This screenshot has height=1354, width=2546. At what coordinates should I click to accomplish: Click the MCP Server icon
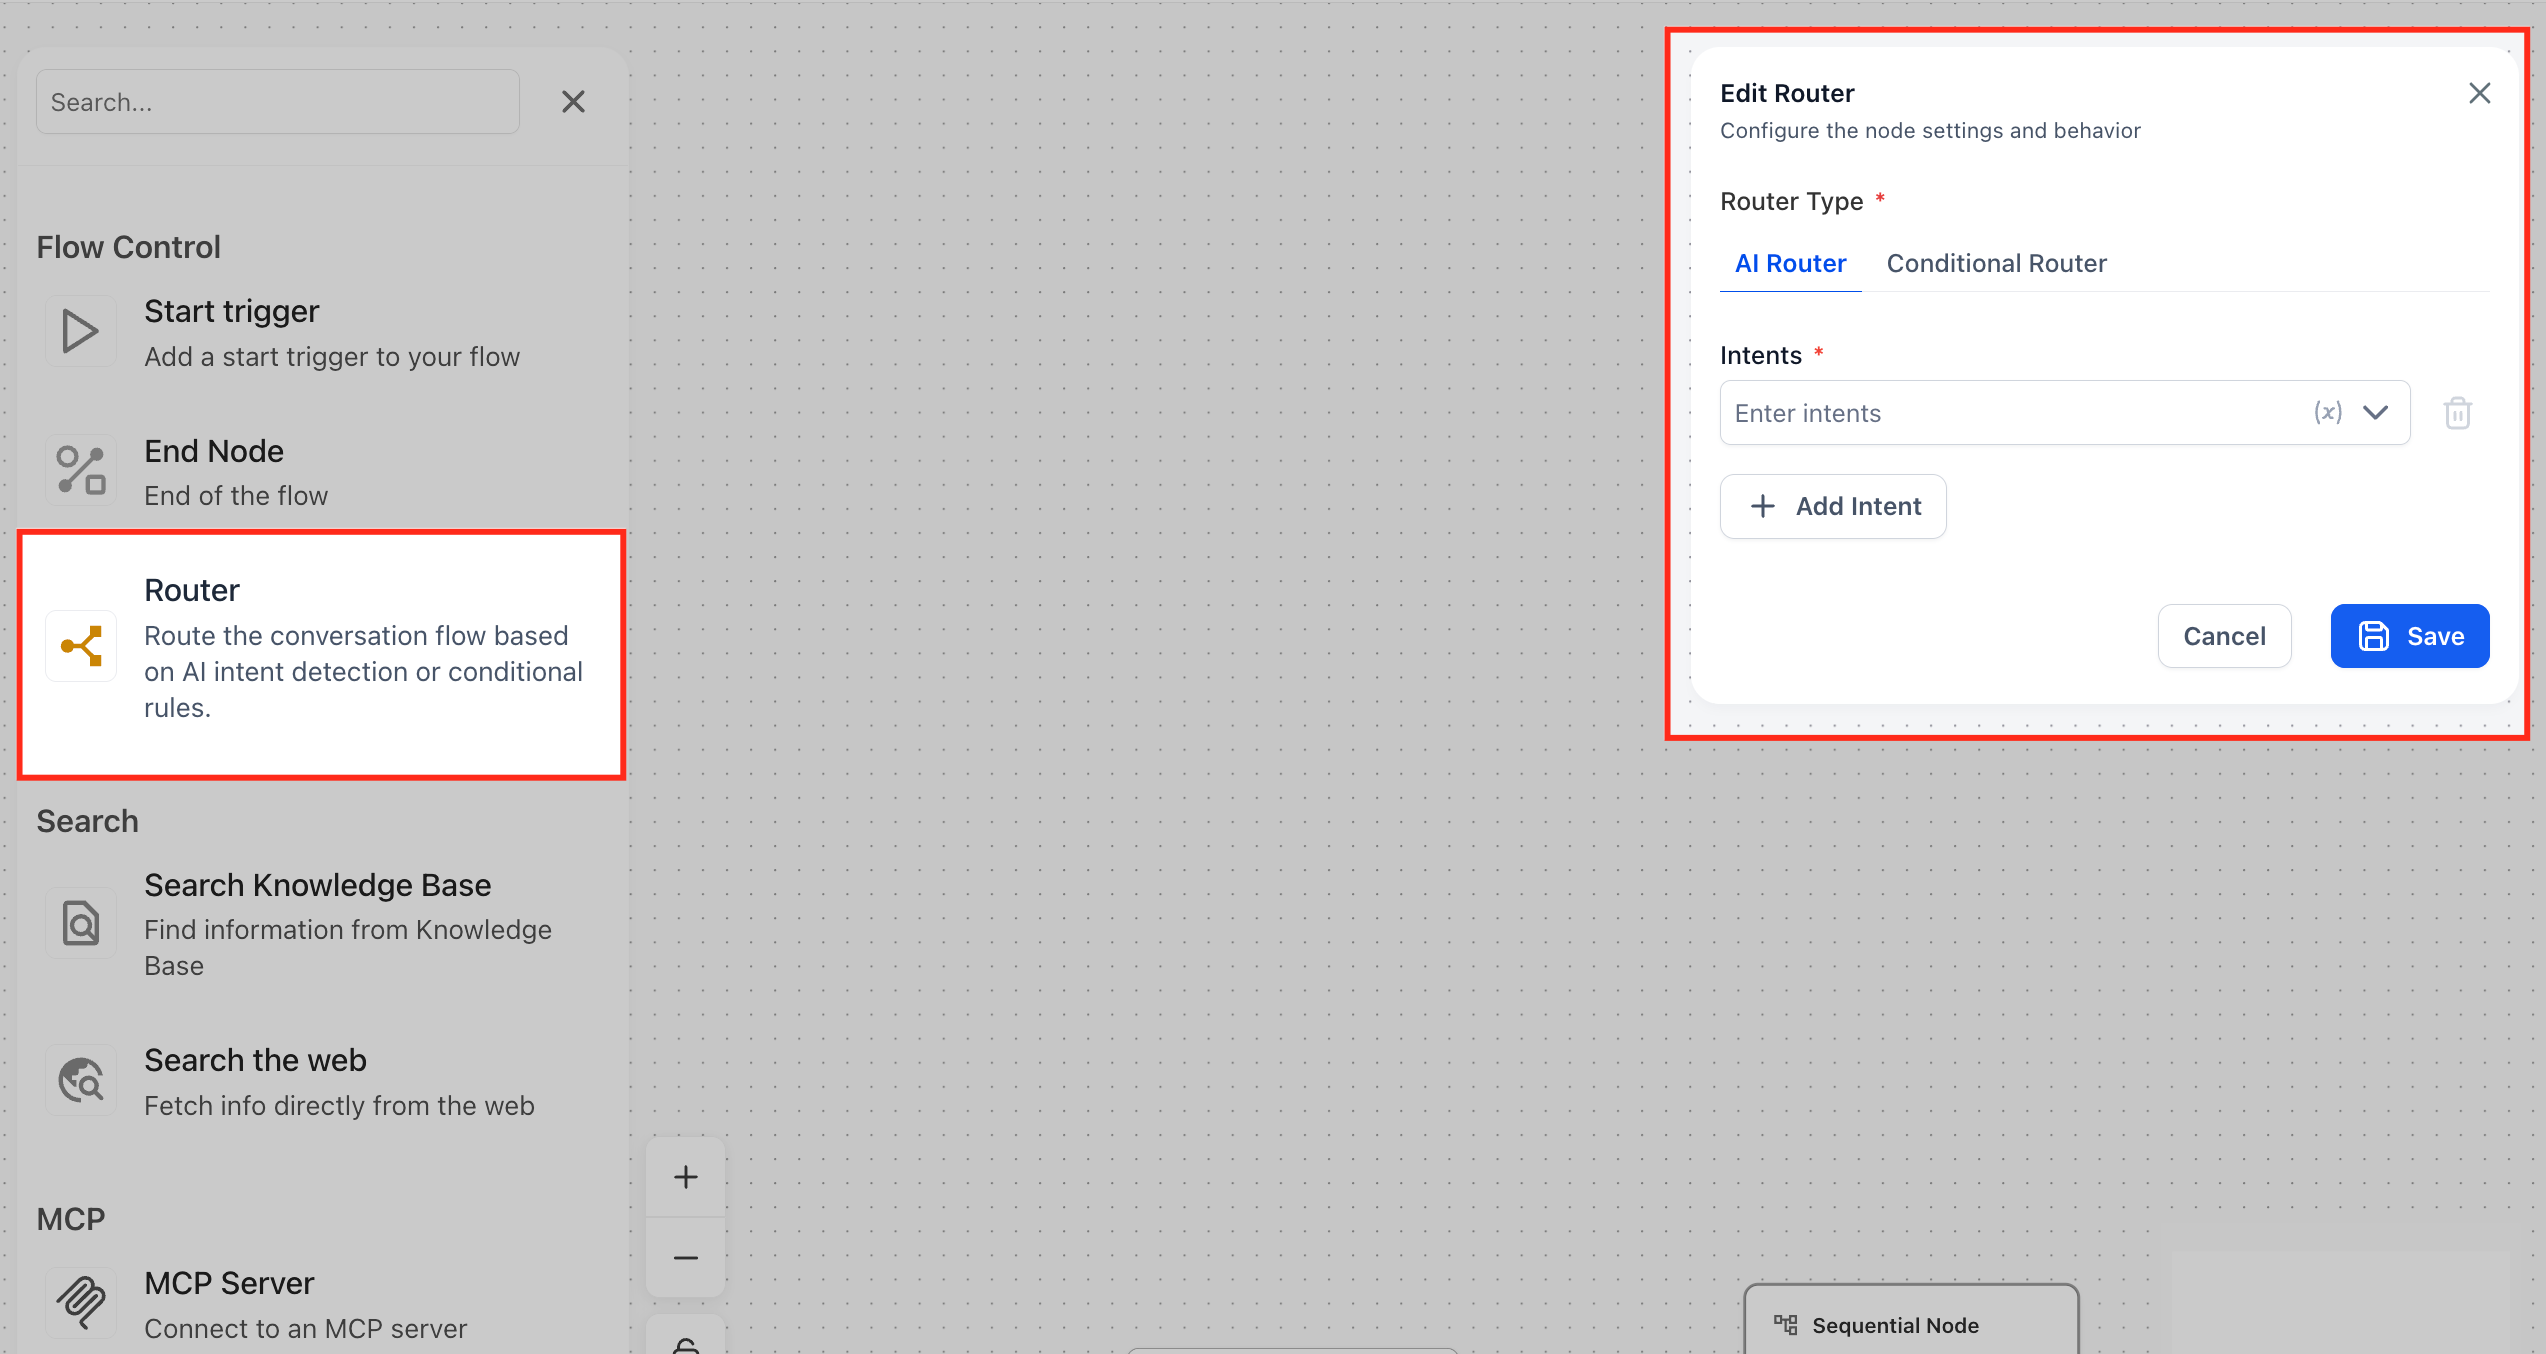80,1302
